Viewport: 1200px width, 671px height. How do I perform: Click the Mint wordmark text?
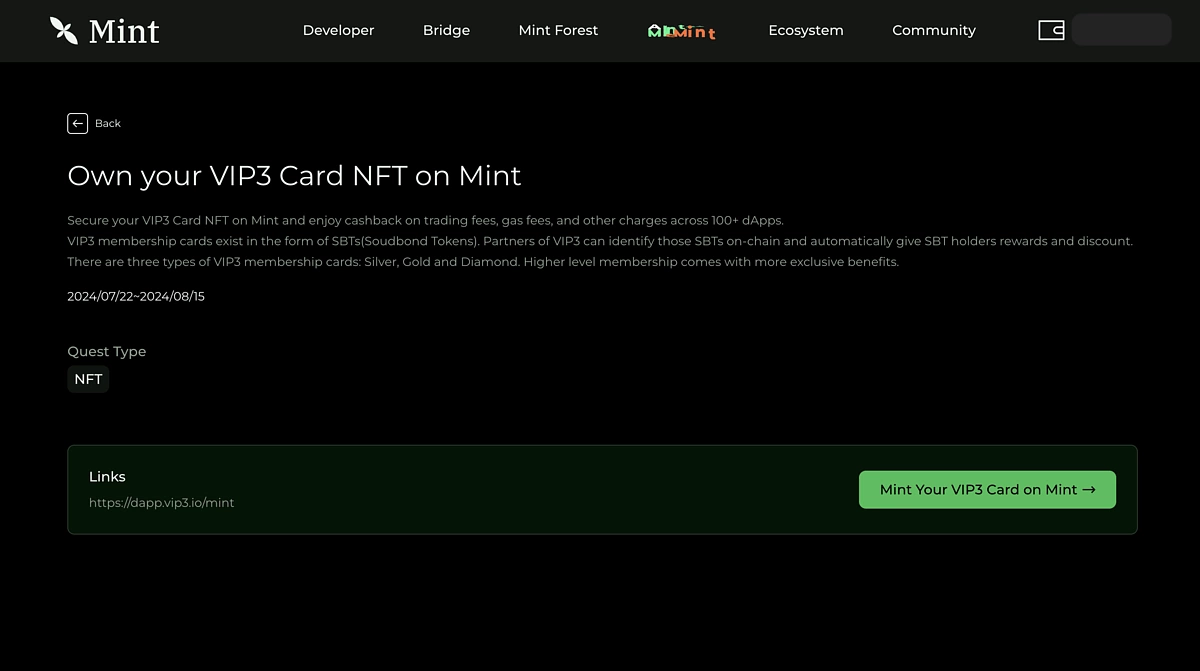click(124, 31)
